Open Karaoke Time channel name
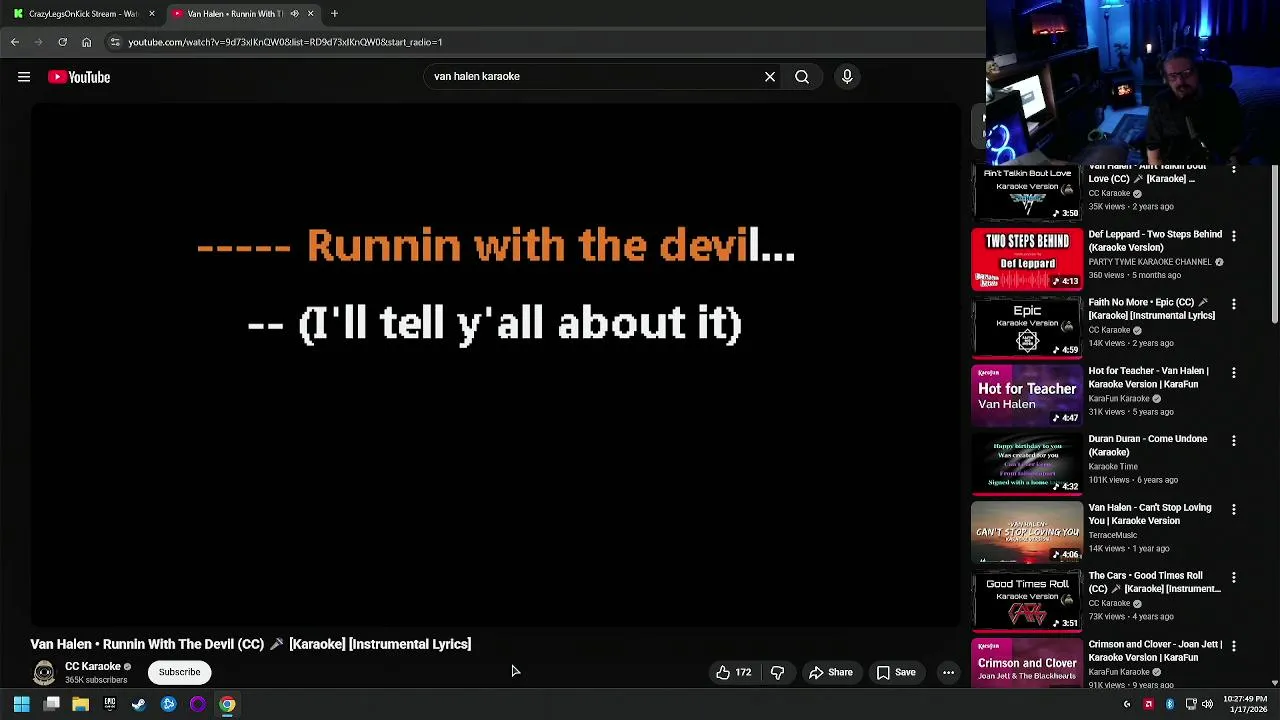Viewport: 1280px width, 720px height. click(1113, 467)
